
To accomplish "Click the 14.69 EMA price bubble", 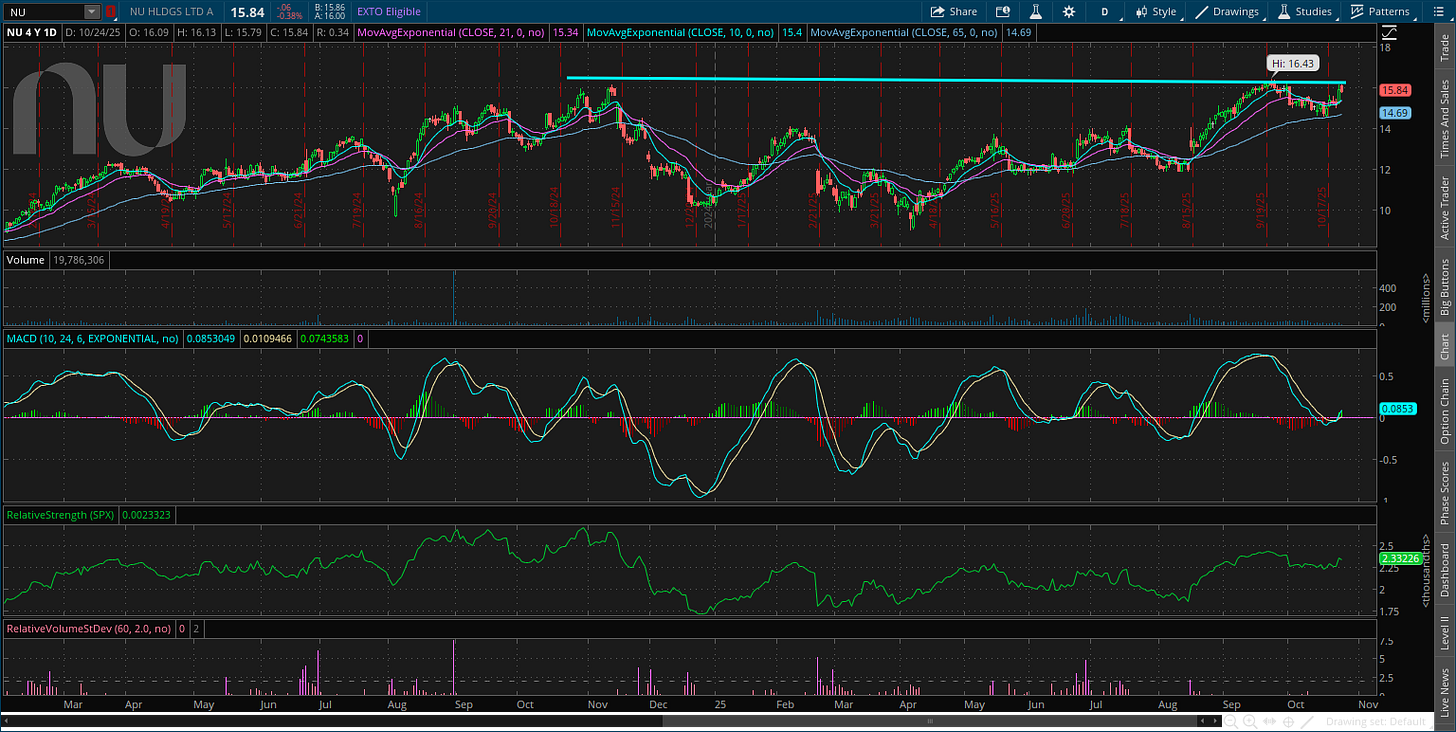I will tap(1394, 113).
